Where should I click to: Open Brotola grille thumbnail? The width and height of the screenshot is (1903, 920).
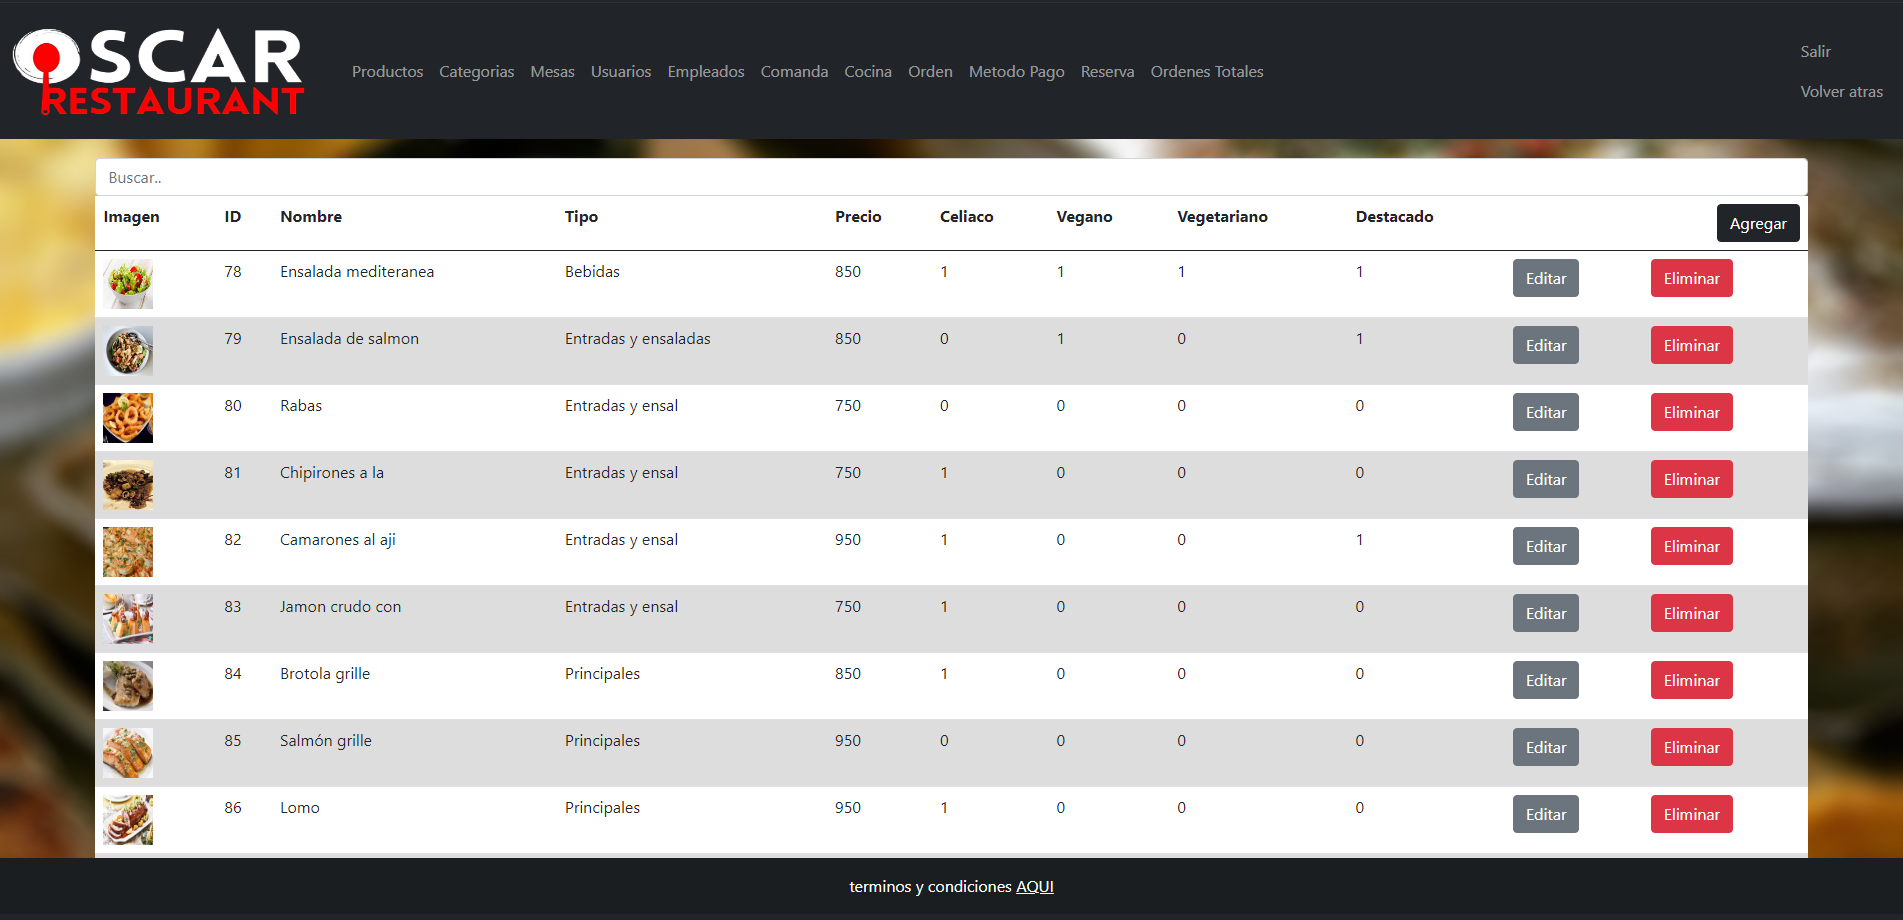coord(128,686)
